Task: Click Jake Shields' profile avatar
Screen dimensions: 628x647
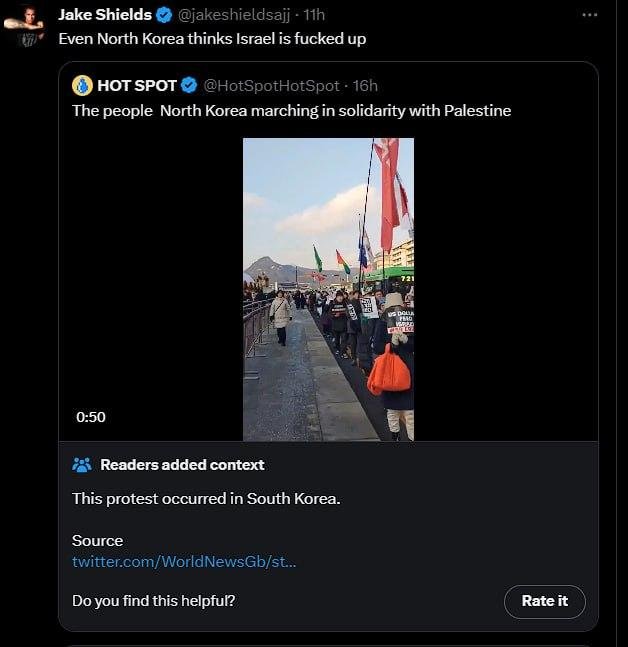Action: click(26, 26)
